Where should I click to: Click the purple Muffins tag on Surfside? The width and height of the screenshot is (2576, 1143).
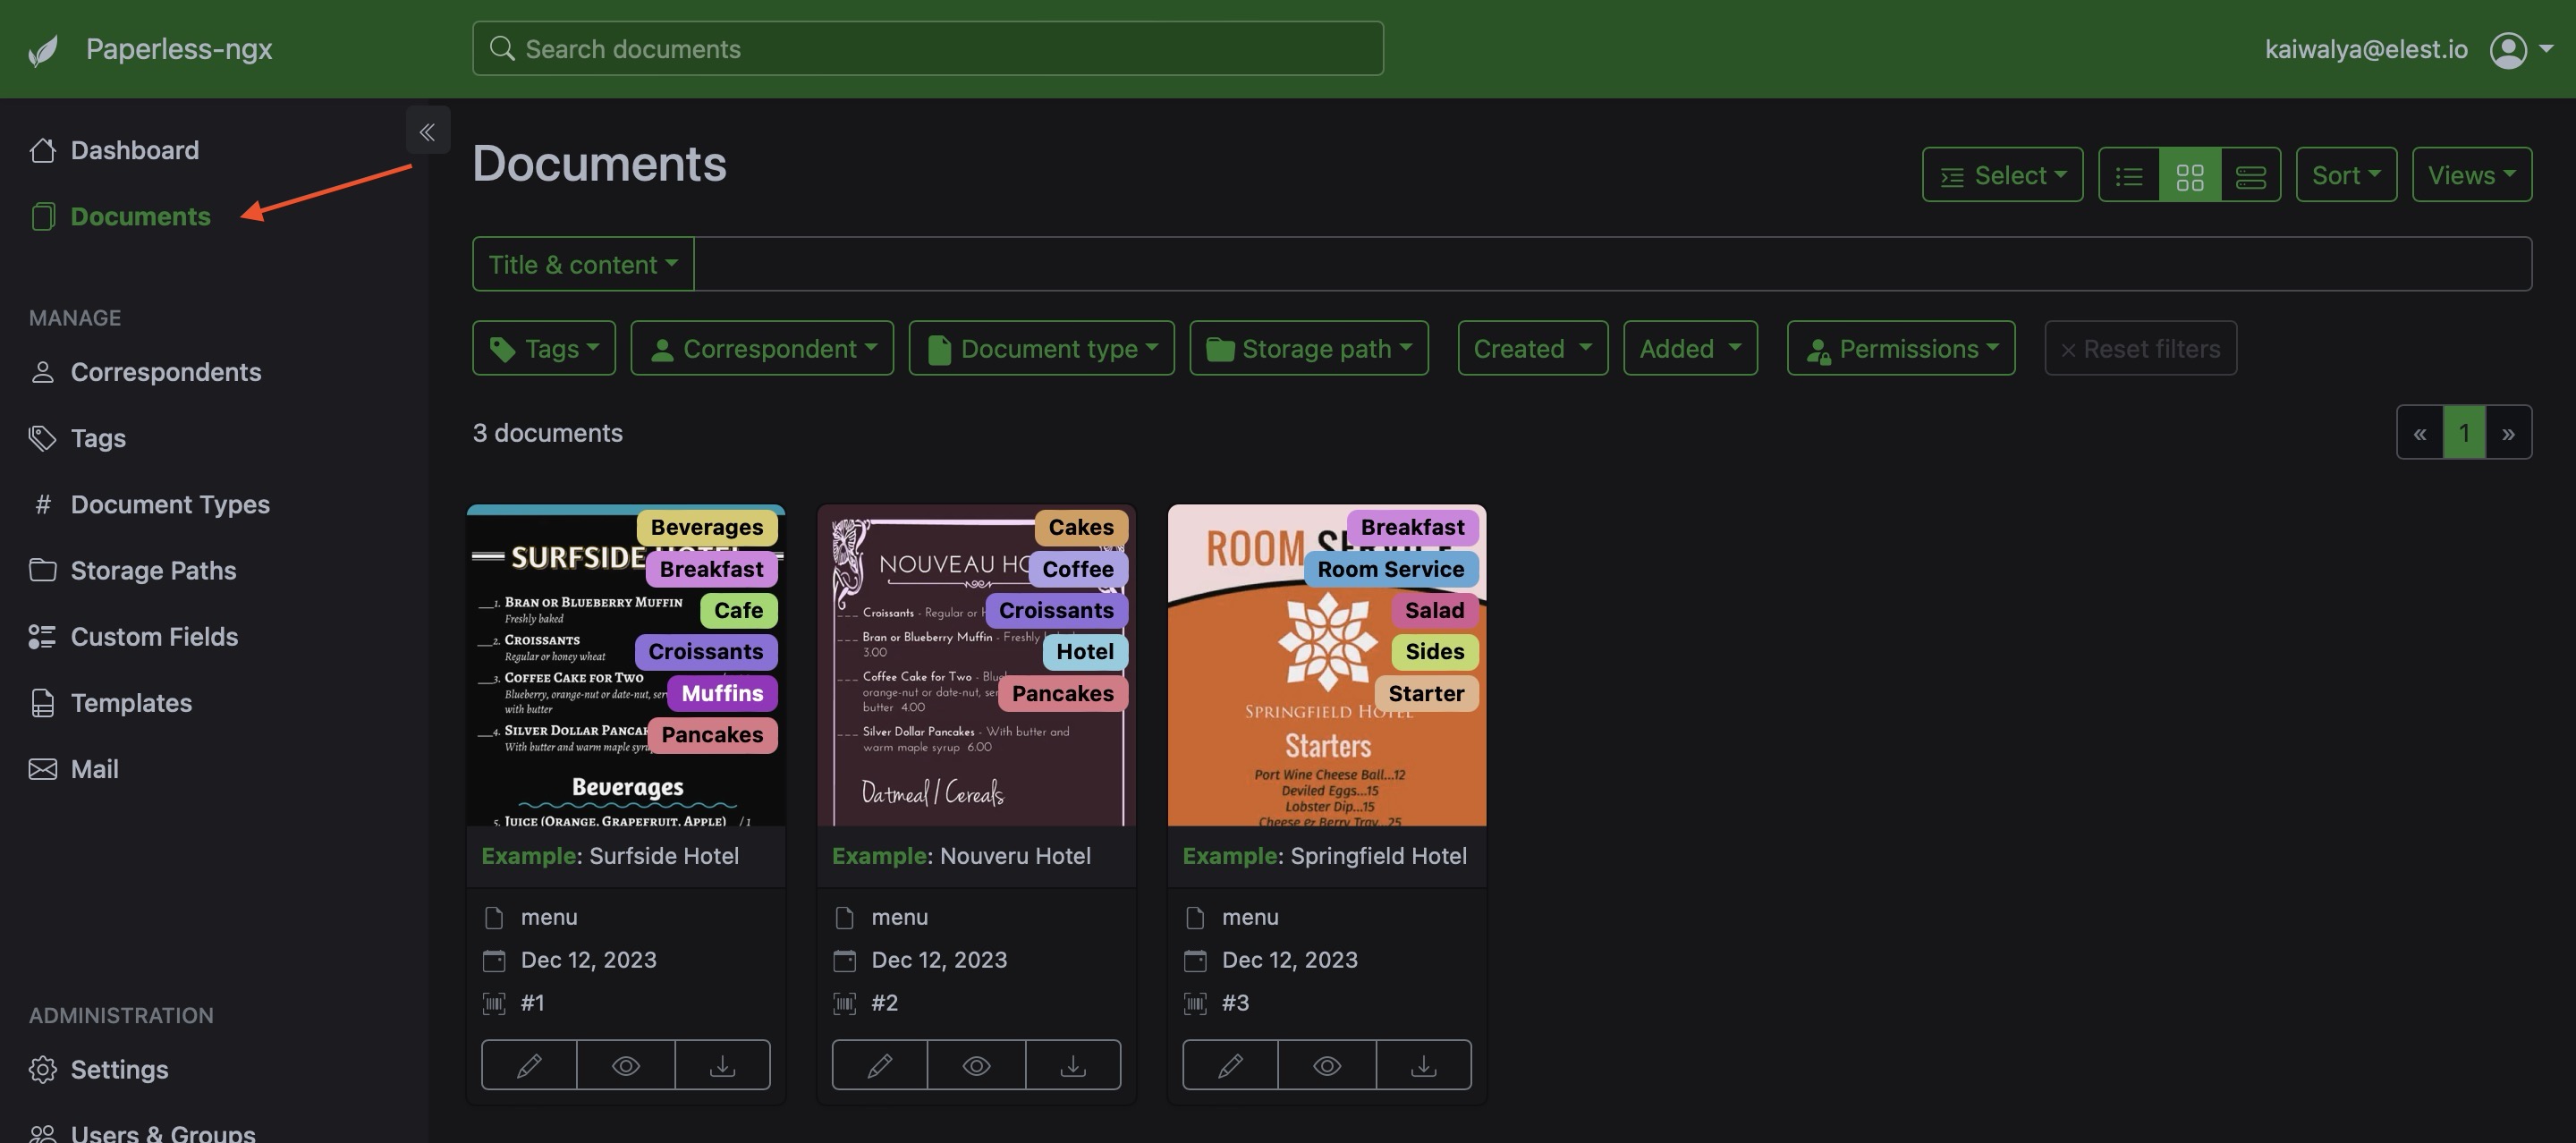(721, 693)
